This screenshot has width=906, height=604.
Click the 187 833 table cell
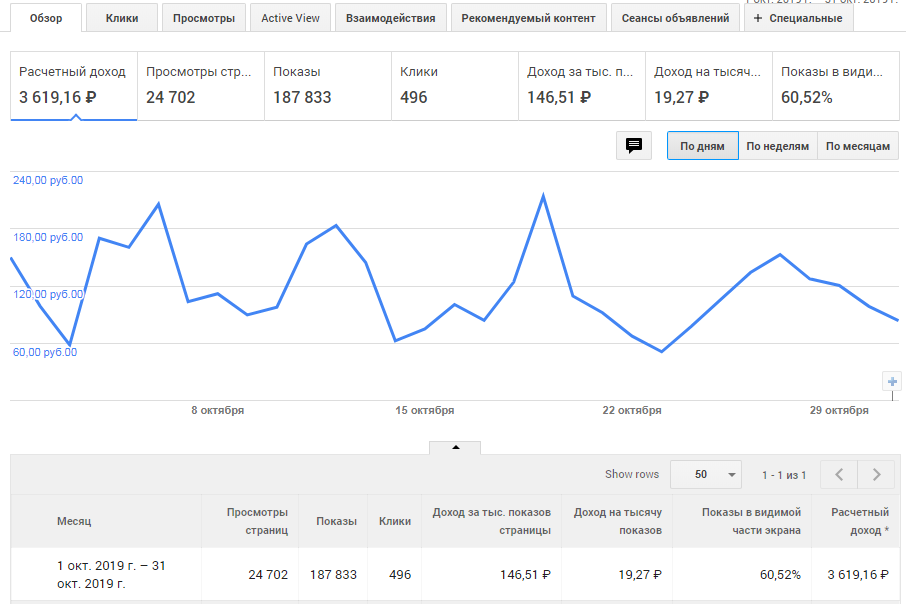(x=333, y=575)
